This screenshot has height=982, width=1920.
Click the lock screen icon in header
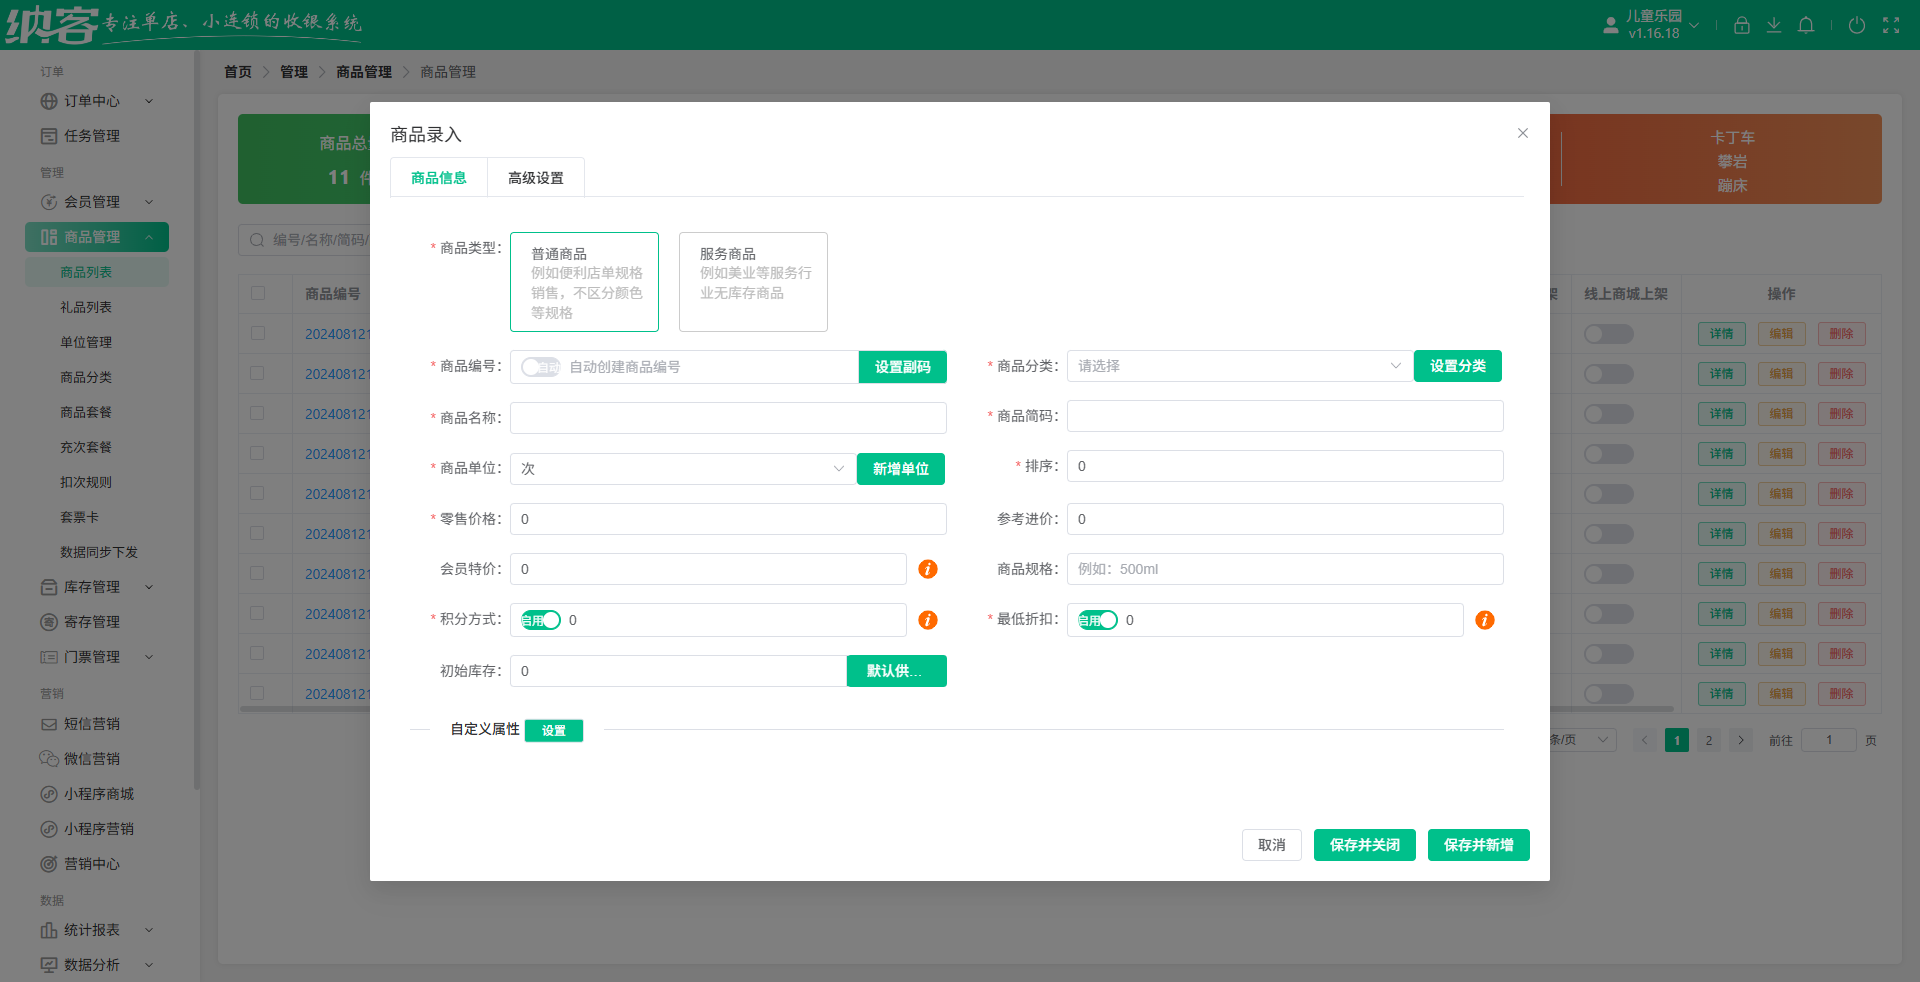tap(1741, 25)
